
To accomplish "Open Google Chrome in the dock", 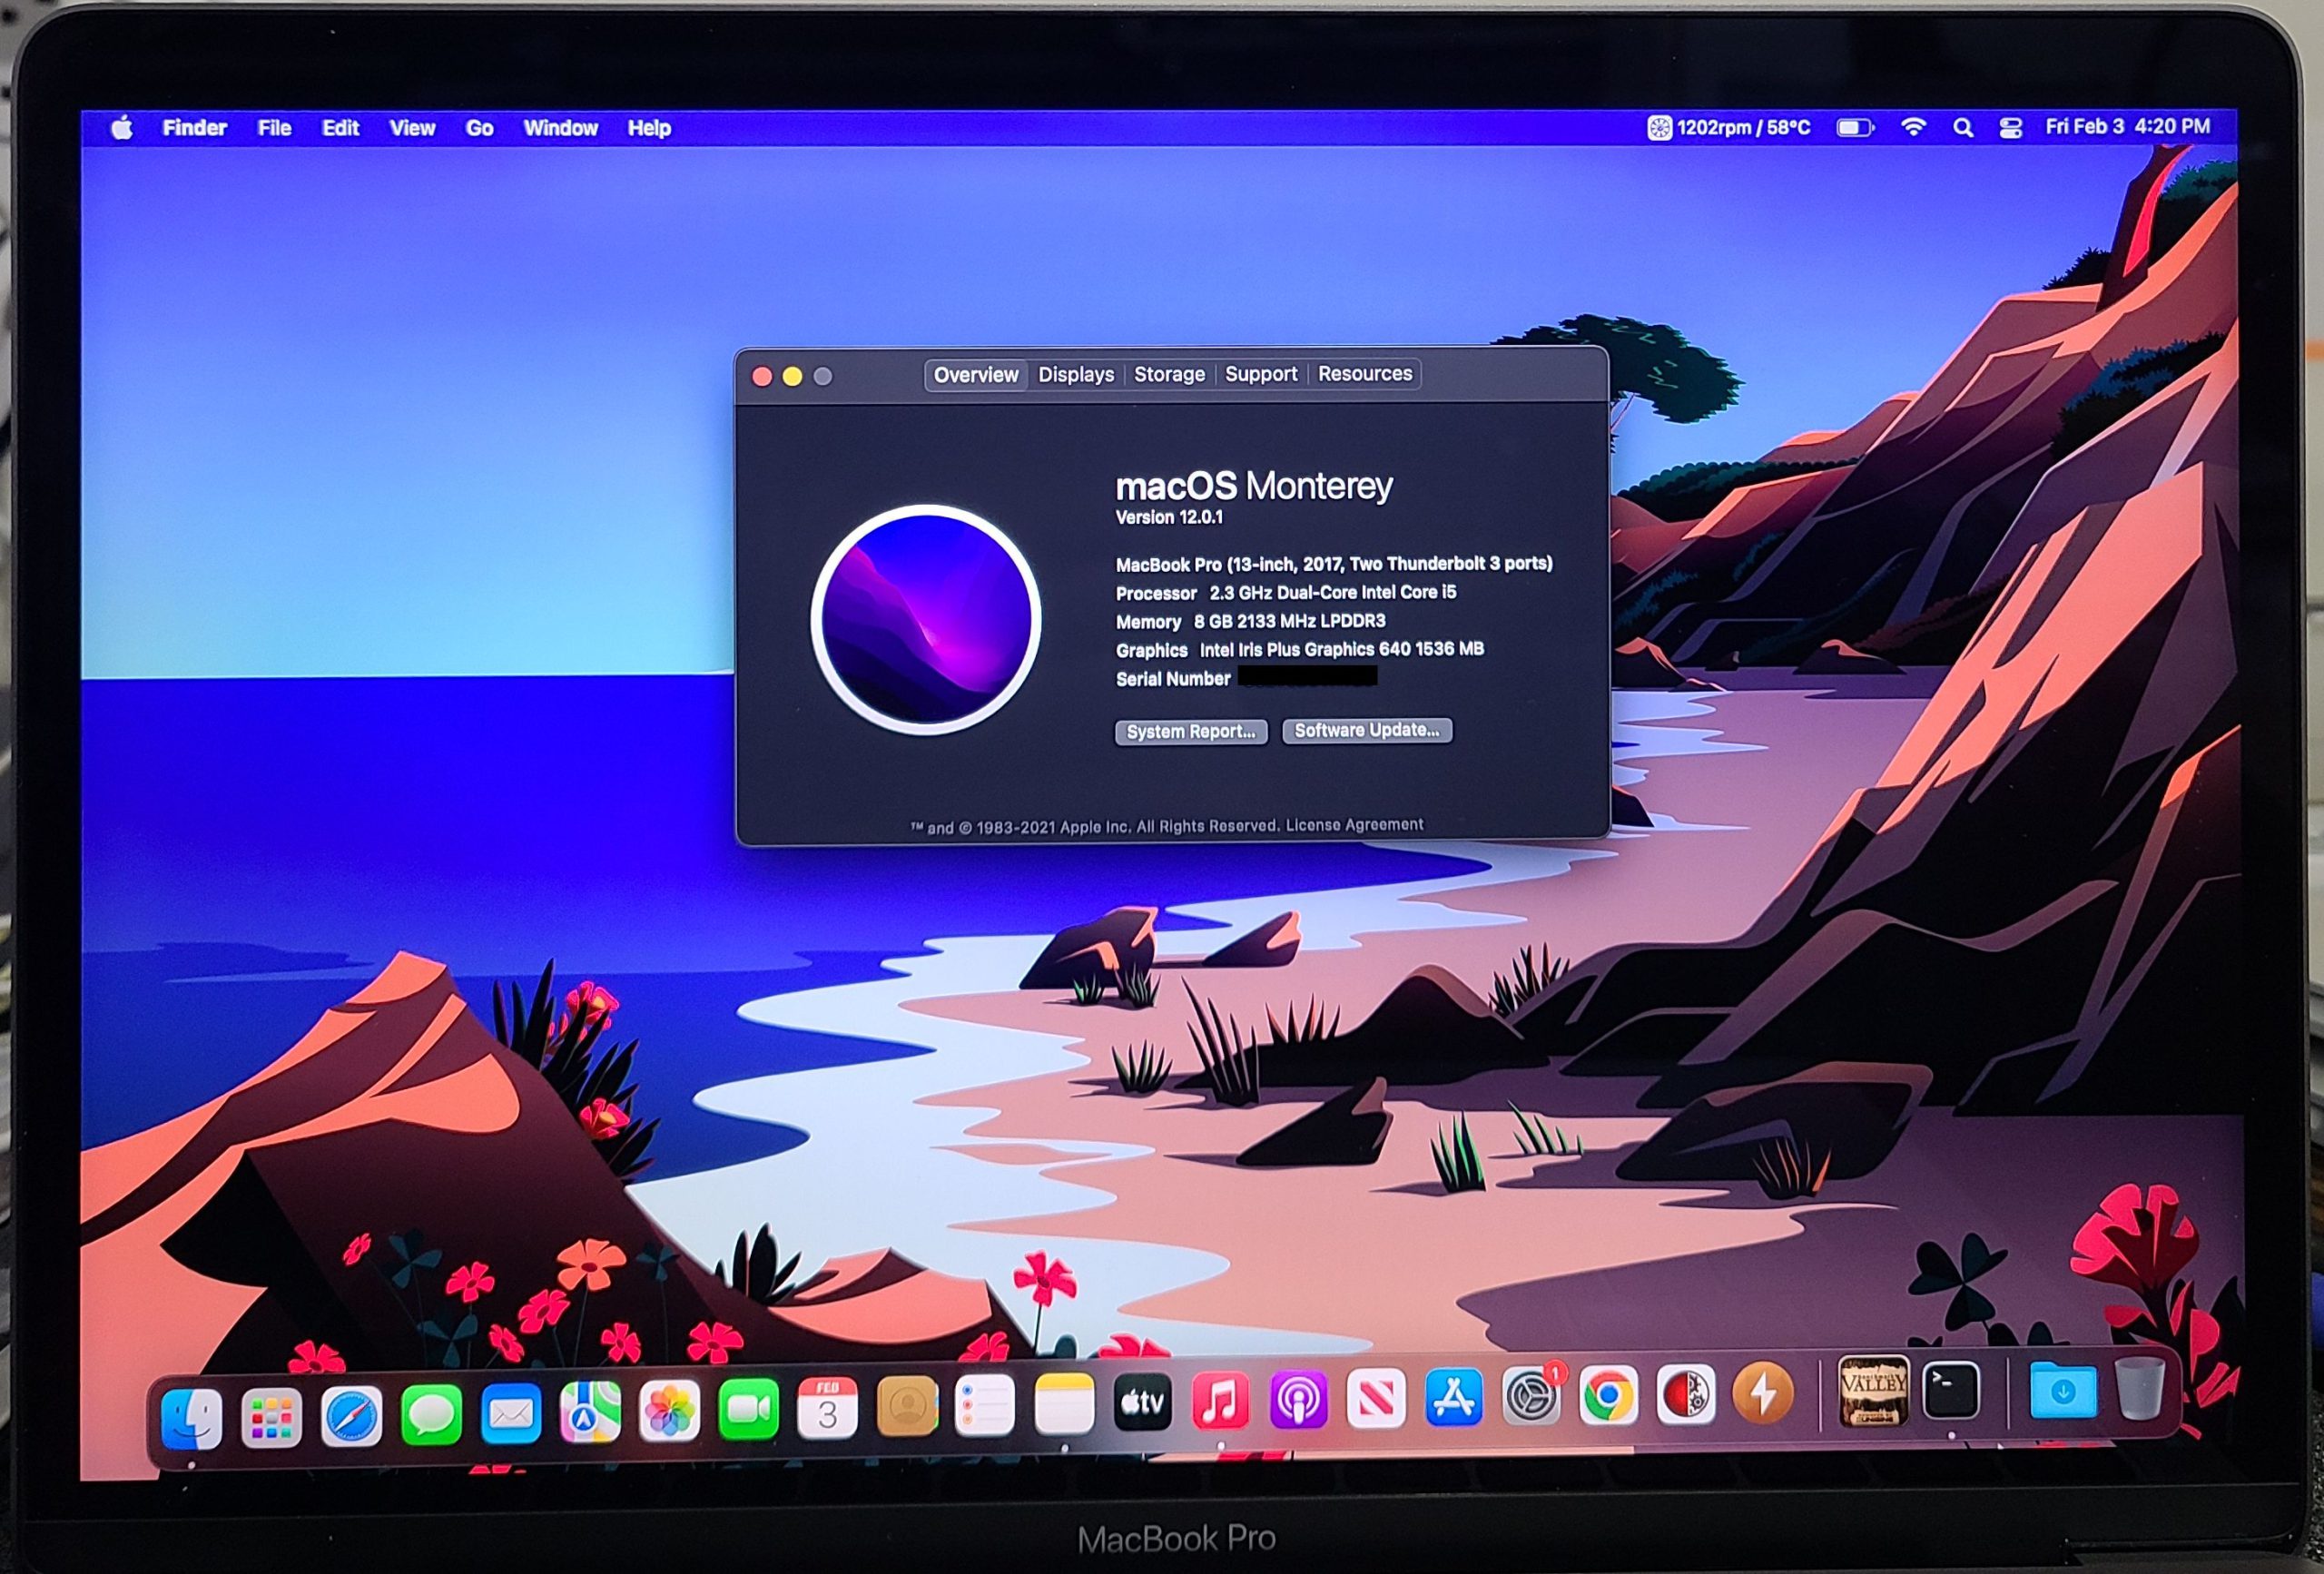I will pyautogui.click(x=1608, y=1394).
